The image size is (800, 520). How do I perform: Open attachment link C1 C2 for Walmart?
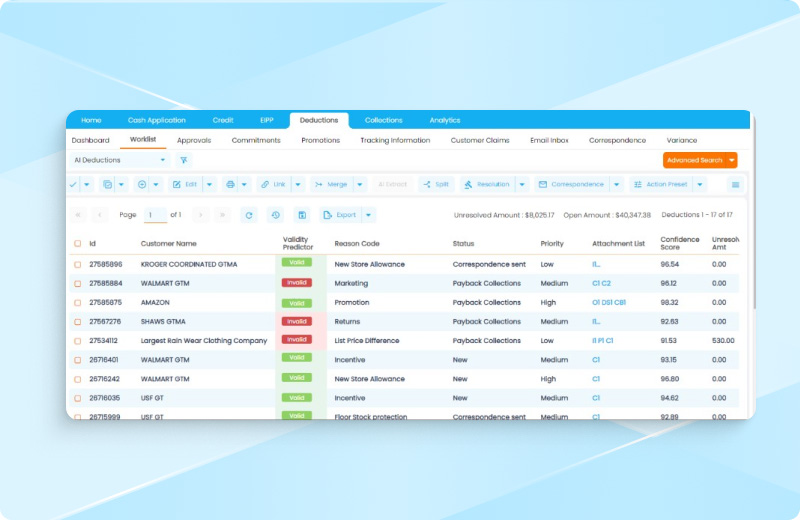point(602,284)
